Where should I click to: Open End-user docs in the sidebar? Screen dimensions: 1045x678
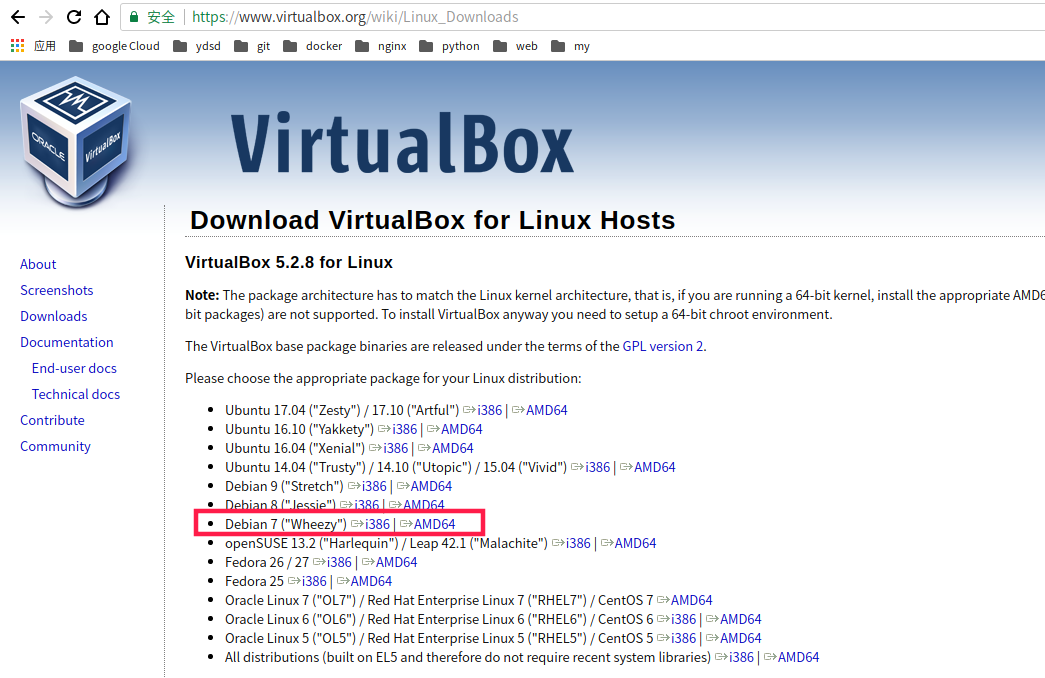pos(74,369)
